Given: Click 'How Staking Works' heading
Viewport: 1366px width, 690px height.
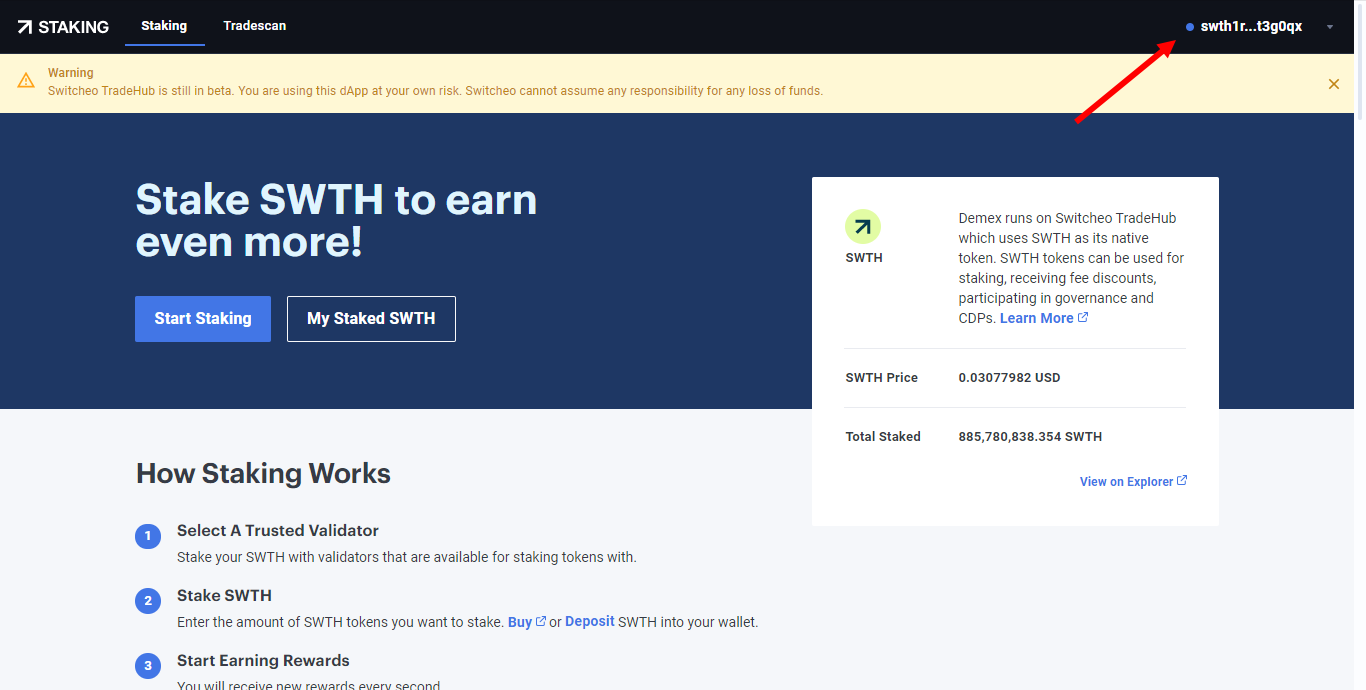Looking at the screenshot, I should [x=263, y=473].
